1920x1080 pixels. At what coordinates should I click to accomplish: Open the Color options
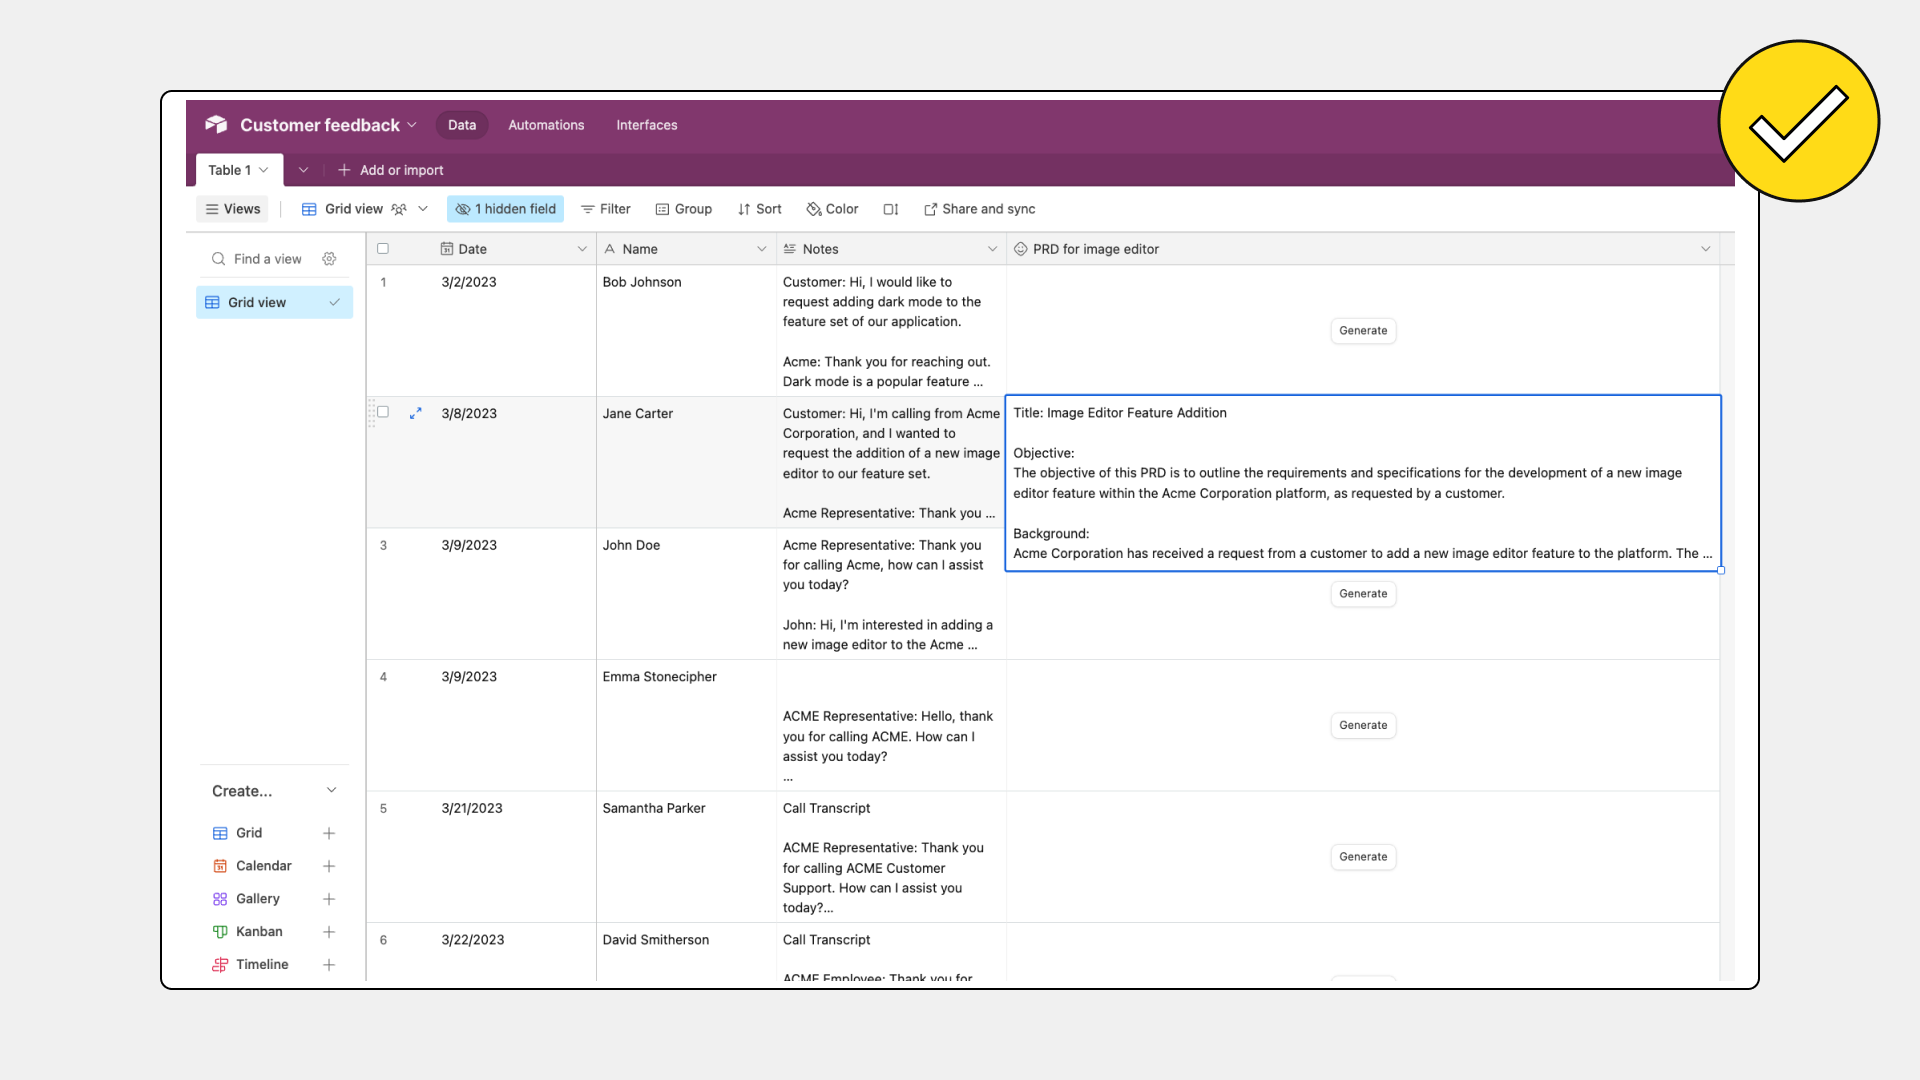point(832,209)
